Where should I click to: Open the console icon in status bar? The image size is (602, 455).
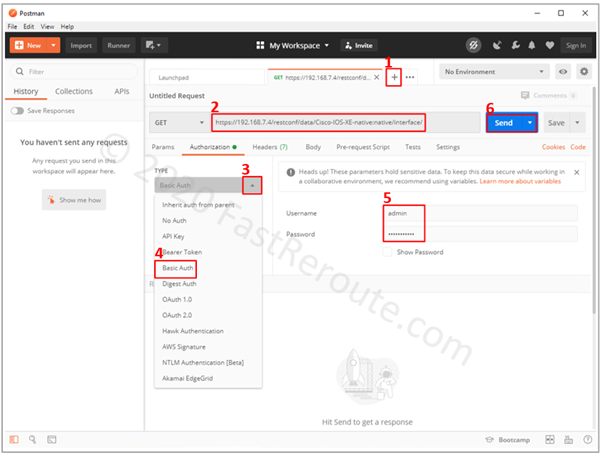tap(51, 439)
